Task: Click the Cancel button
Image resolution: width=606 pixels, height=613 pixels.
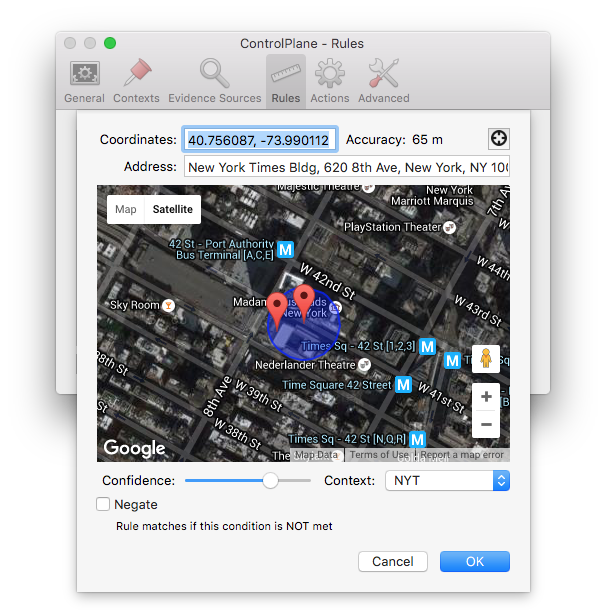Action: tap(393, 562)
